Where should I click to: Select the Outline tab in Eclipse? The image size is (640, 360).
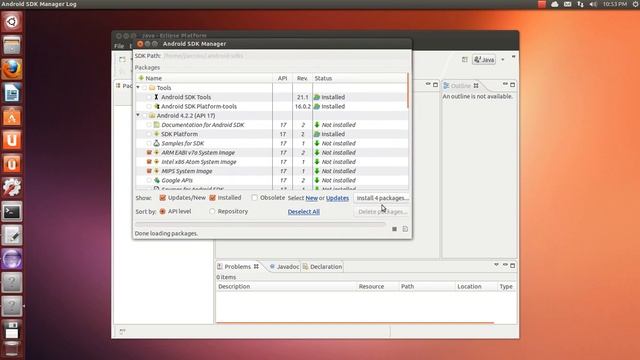tap(461, 86)
